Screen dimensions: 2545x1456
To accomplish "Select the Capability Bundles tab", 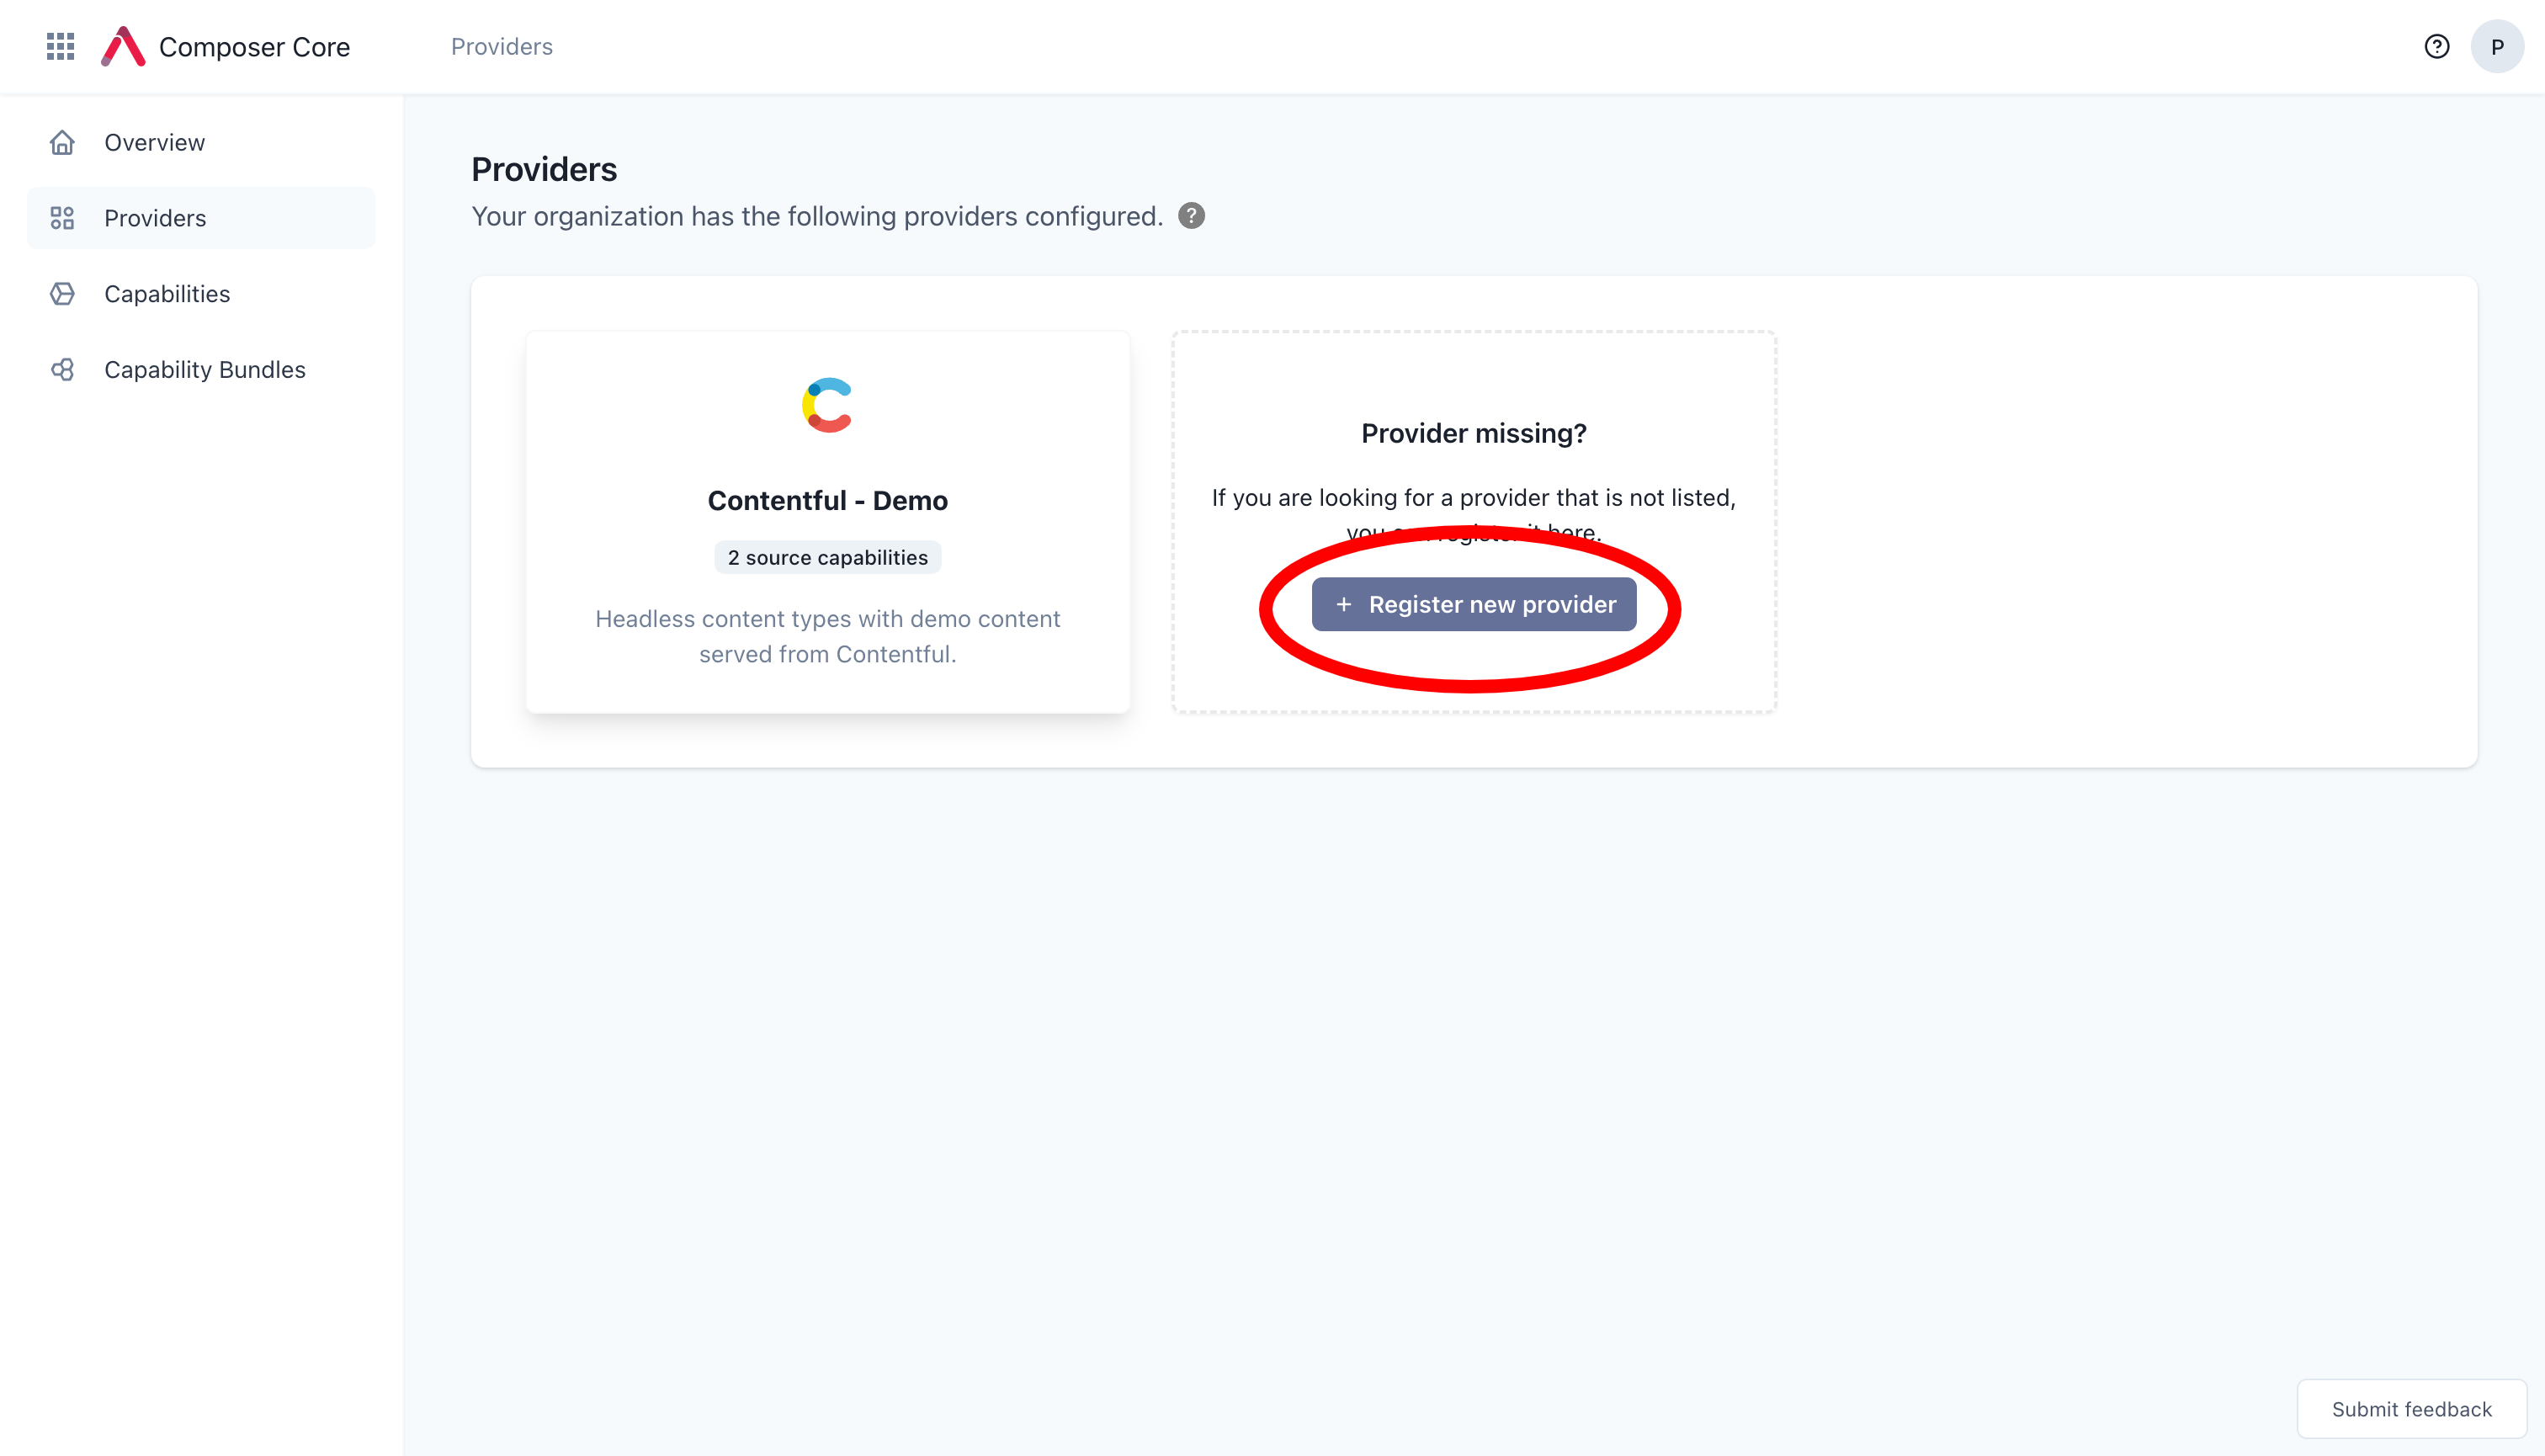I will pos(205,369).
